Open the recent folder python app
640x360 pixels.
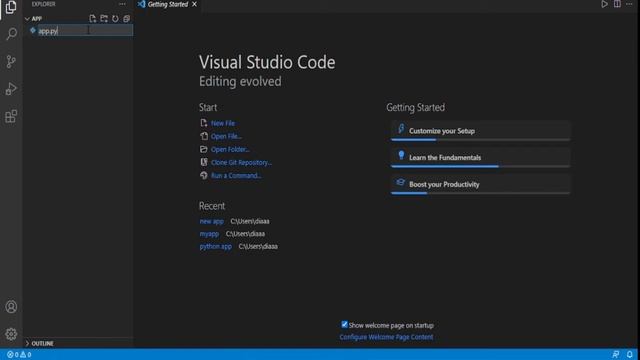coord(216,247)
